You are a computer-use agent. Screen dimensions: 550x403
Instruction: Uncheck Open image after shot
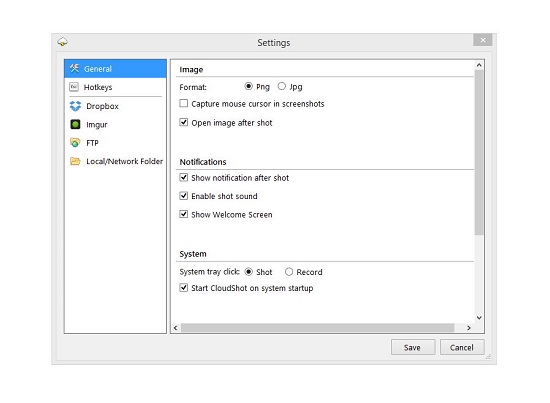pos(183,122)
